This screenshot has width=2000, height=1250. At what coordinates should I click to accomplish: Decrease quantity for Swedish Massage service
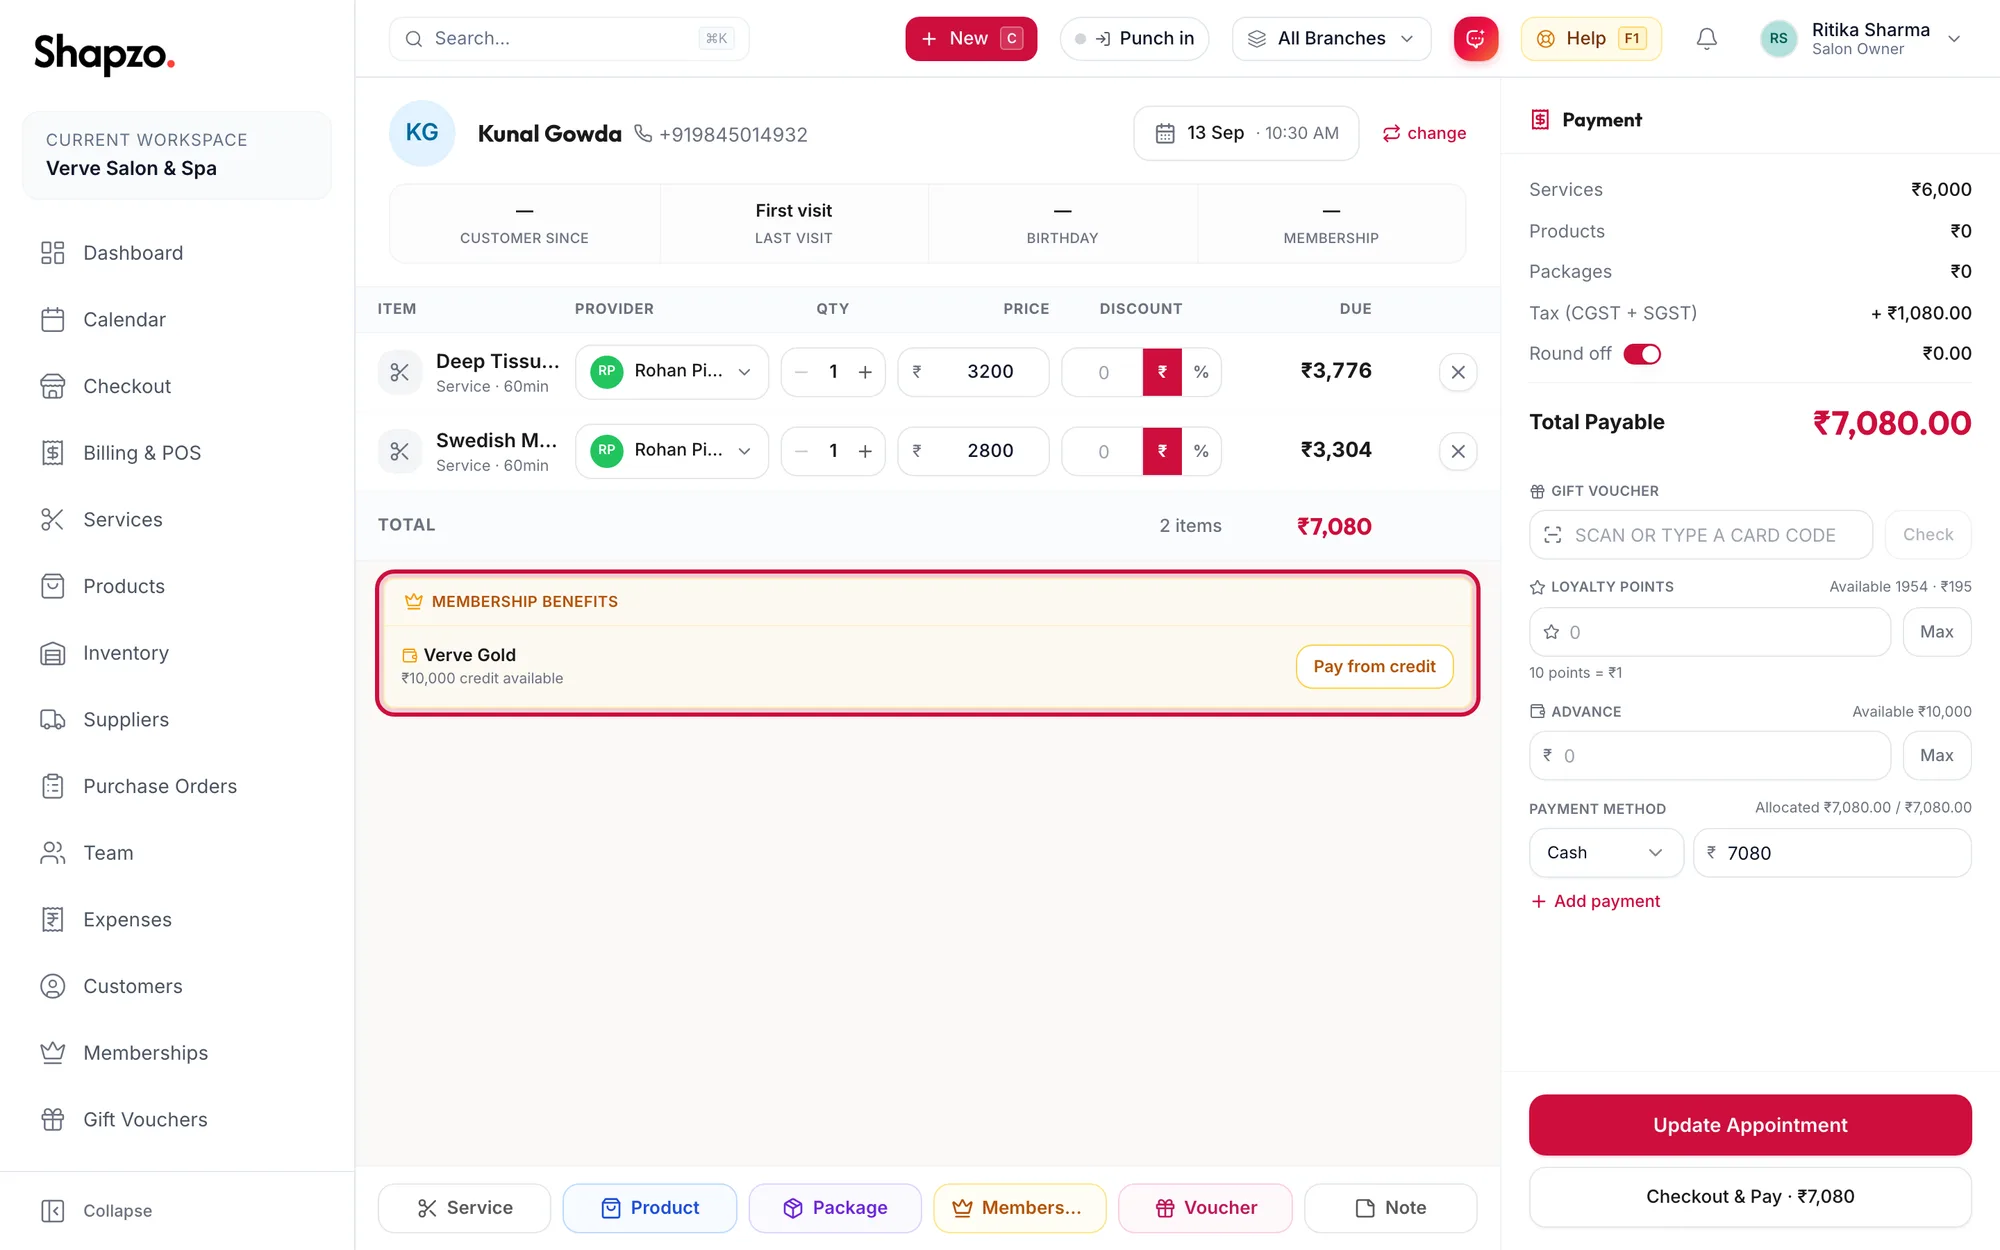click(x=801, y=451)
